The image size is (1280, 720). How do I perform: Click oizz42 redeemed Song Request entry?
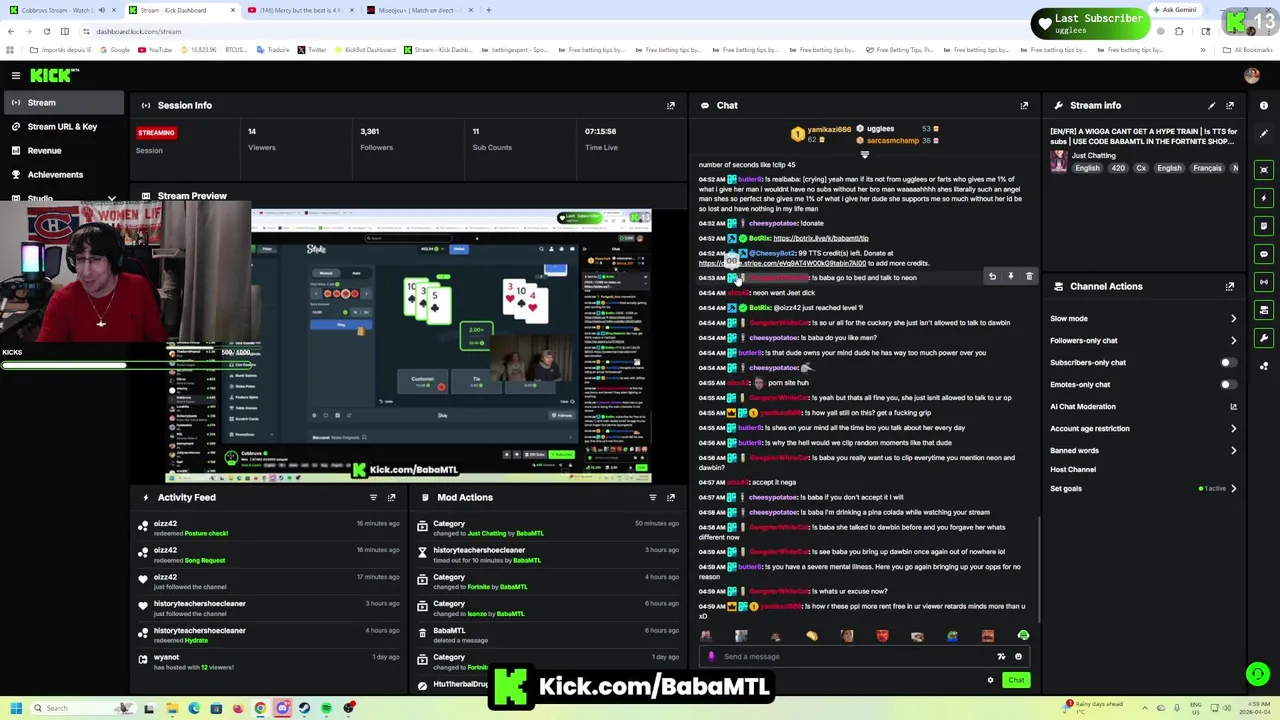click(x=272, y=555)
